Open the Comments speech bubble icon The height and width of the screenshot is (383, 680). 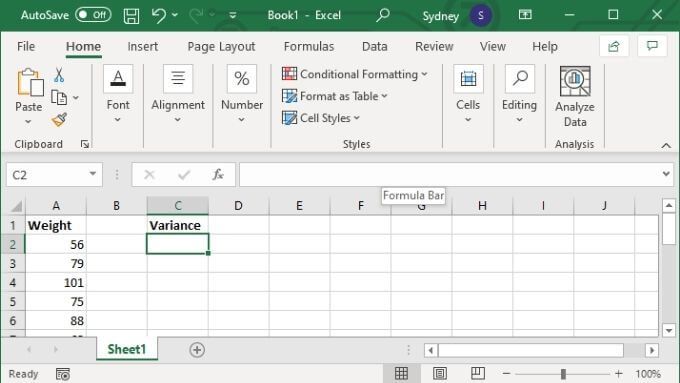652,46
